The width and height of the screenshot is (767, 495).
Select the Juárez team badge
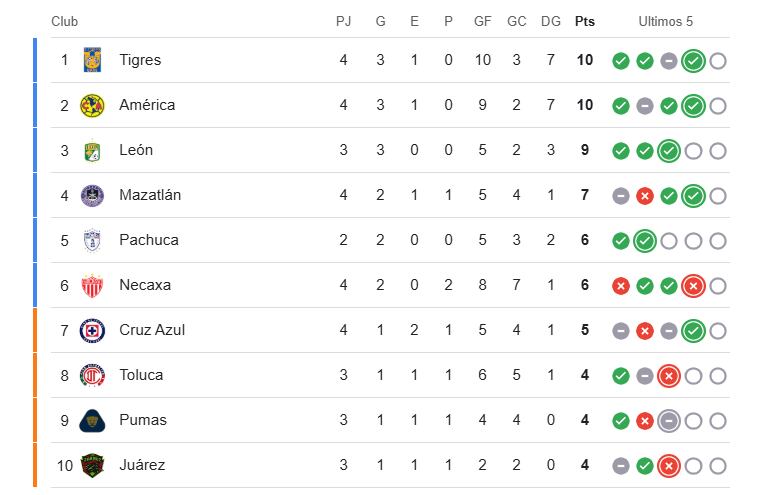(92, 465)
